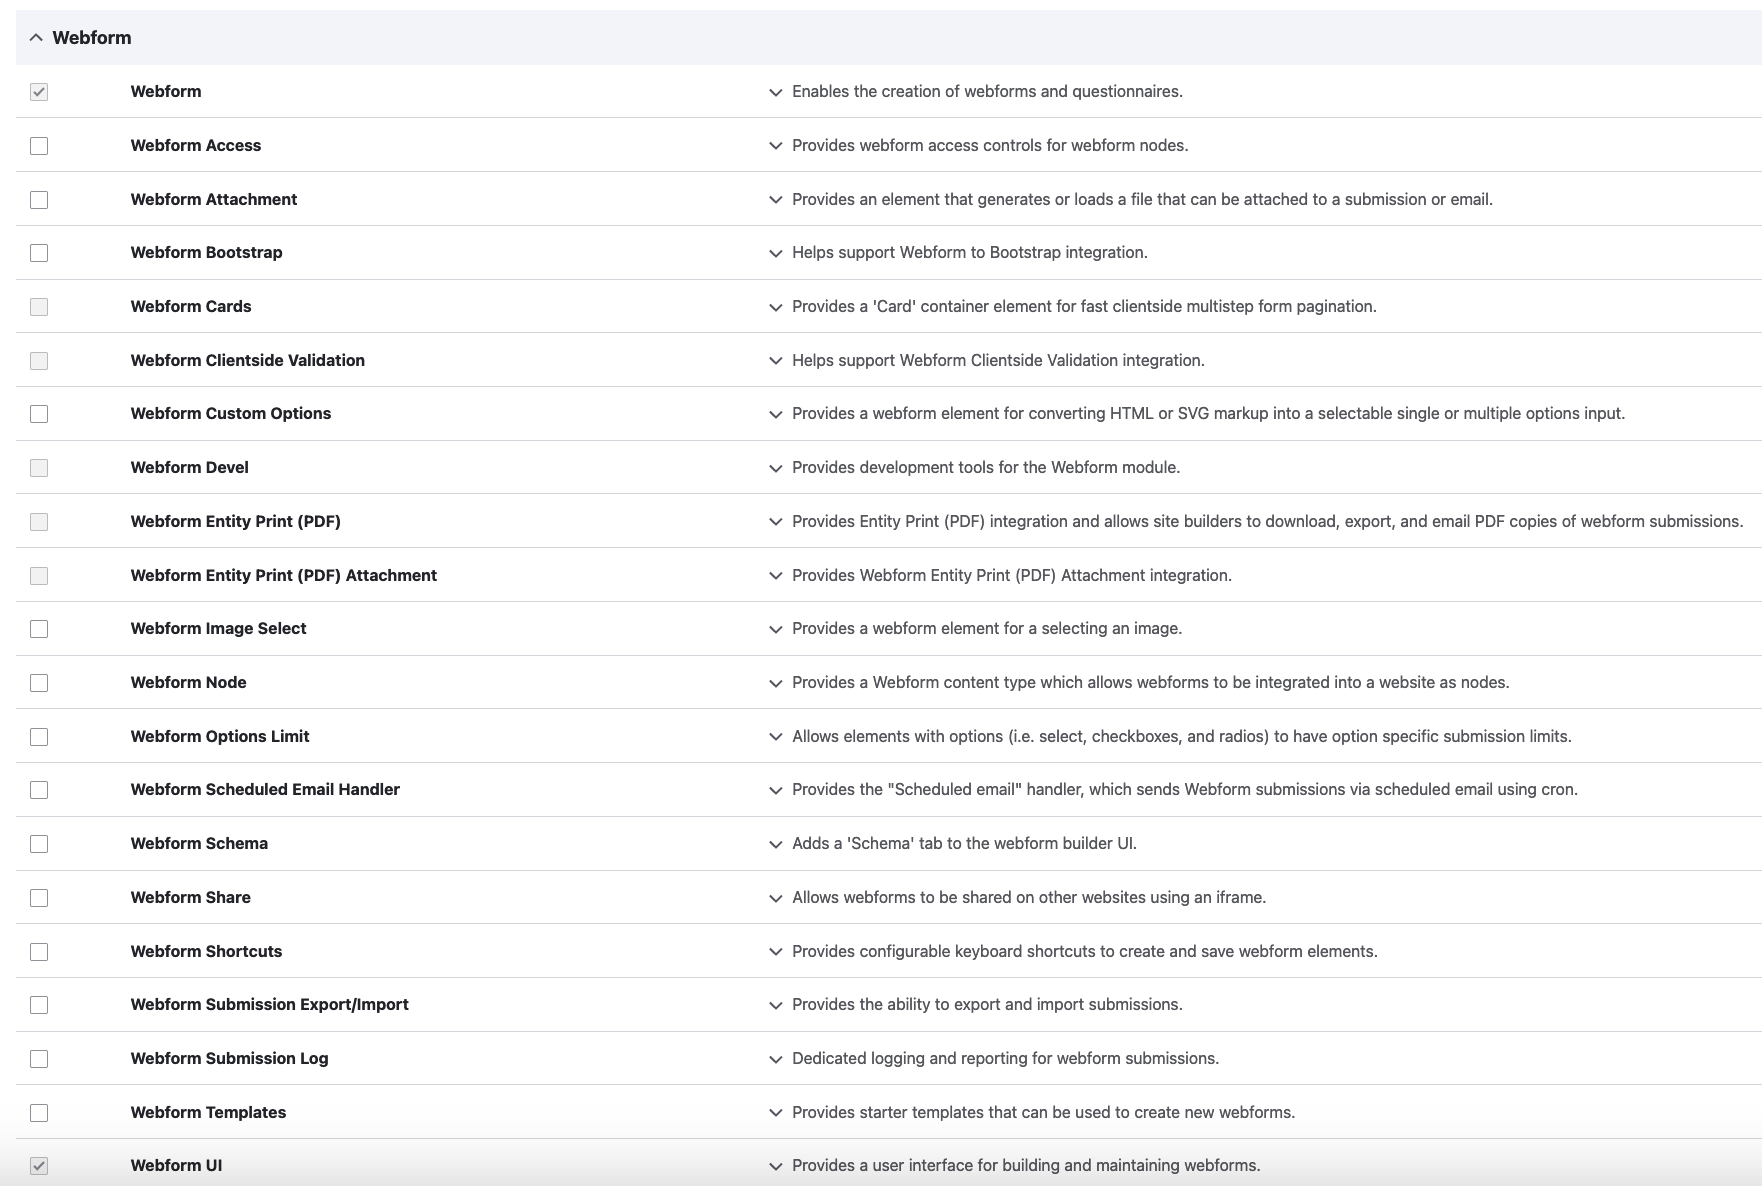Expand description chevron for Webform Schema
The width and height of the screenshot is (1762, 1186).
775,844
